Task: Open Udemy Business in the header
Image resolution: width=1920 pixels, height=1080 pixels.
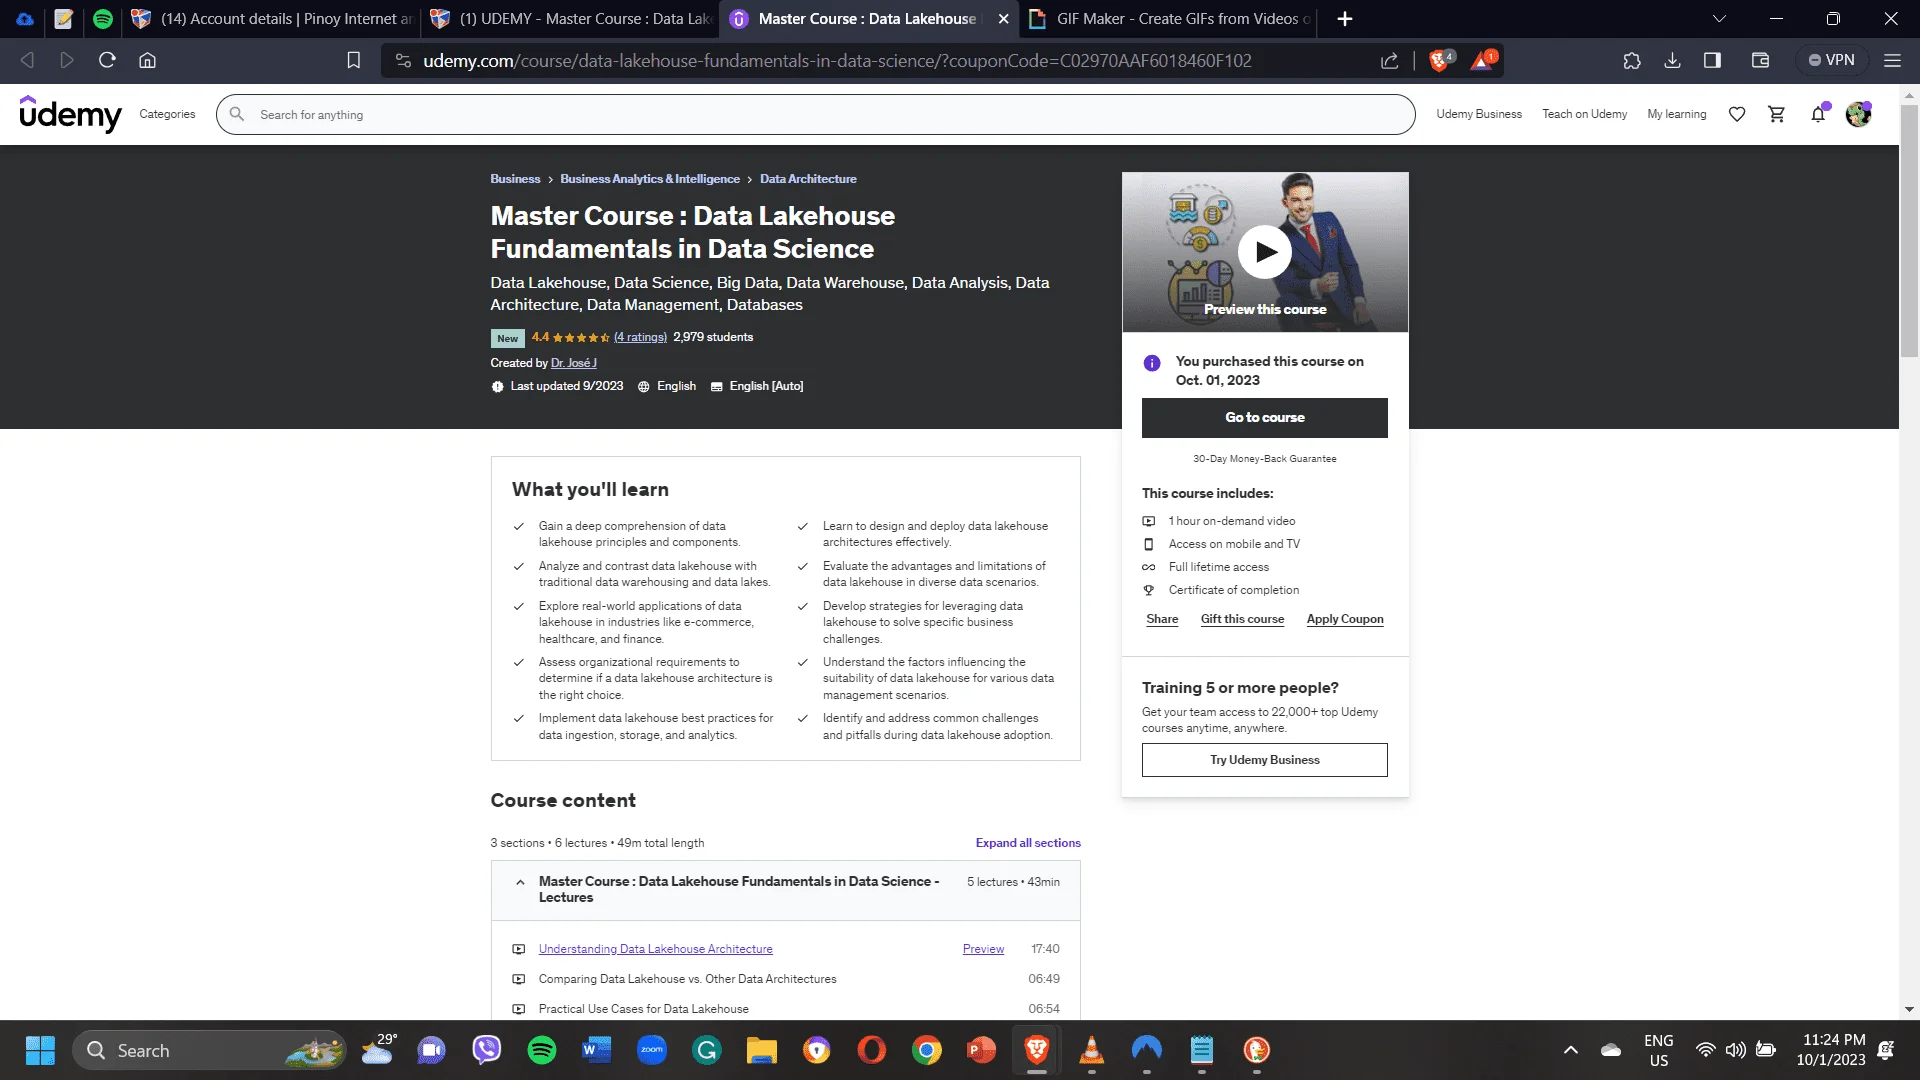Action: 1479,114
